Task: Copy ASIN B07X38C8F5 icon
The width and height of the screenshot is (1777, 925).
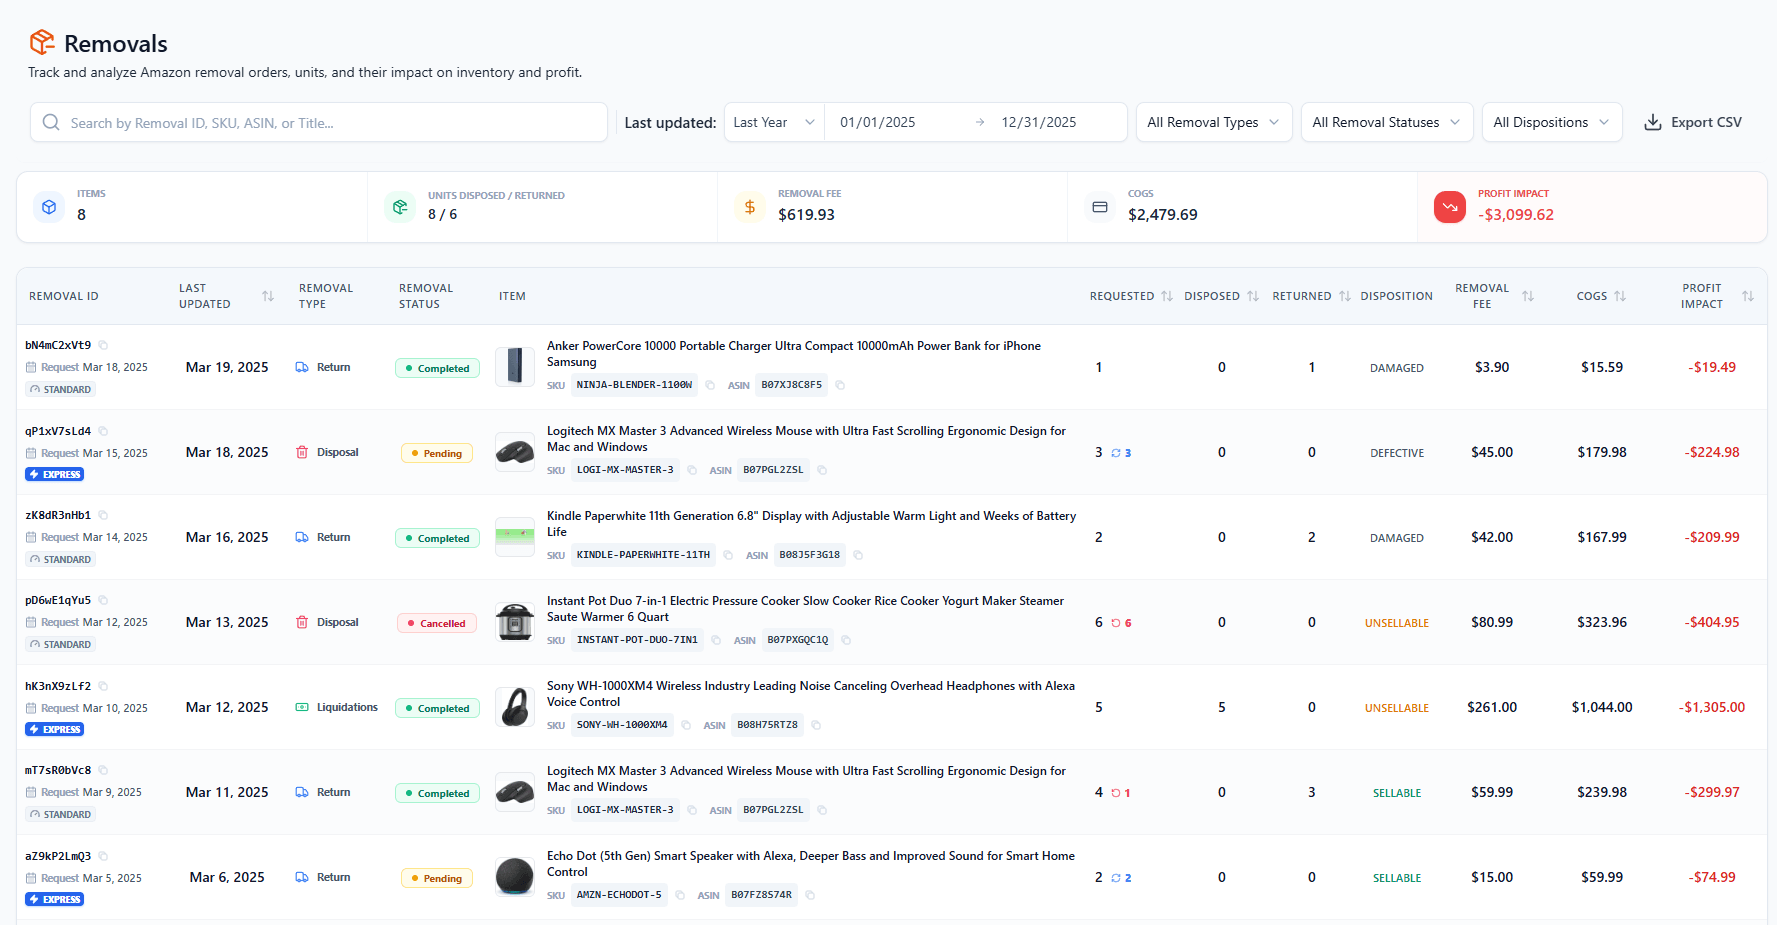Action: [x=840, y=385]
